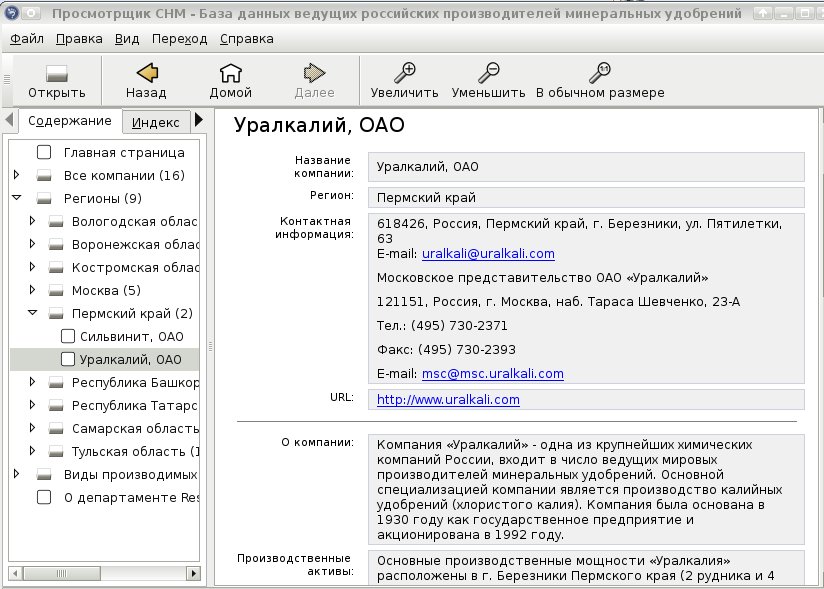
Task: Open the http://www.uralkali.com link
Action: [448, 400]
